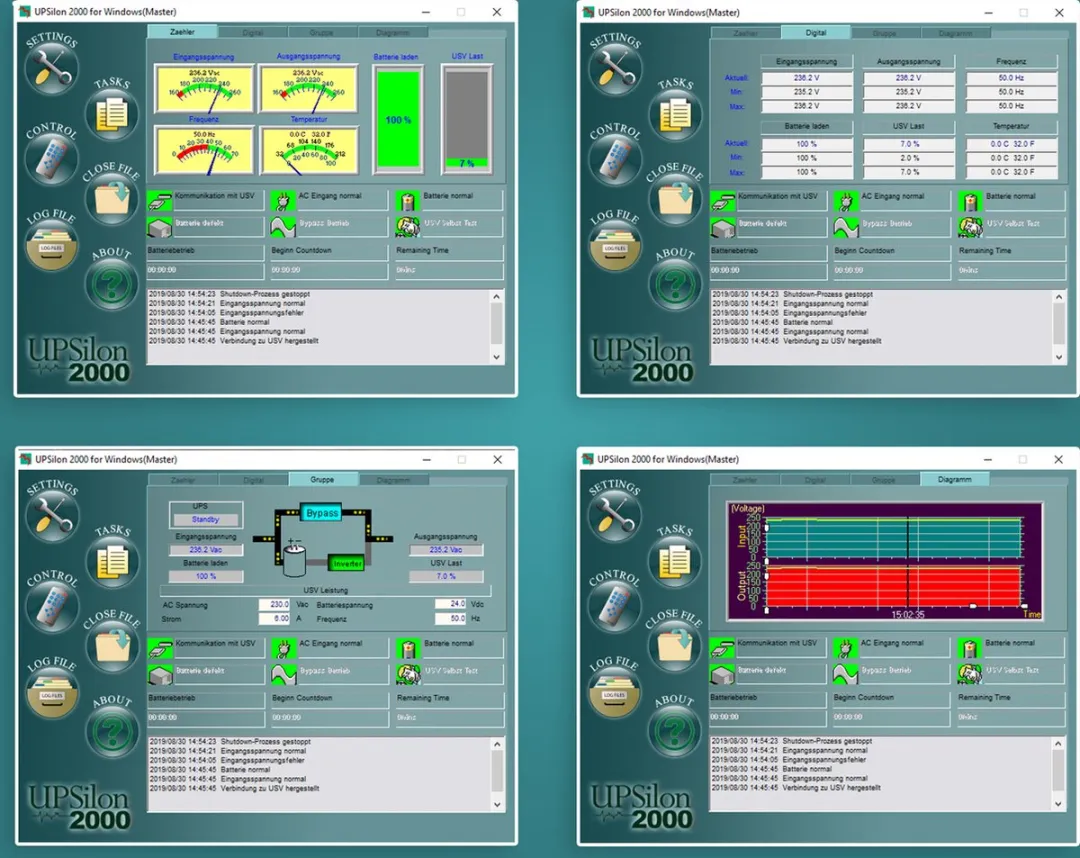The width and height of the screenshot is (1080, 858).
Task: Open Tasks icon in top-left window
Action: [x=112, y=114]
